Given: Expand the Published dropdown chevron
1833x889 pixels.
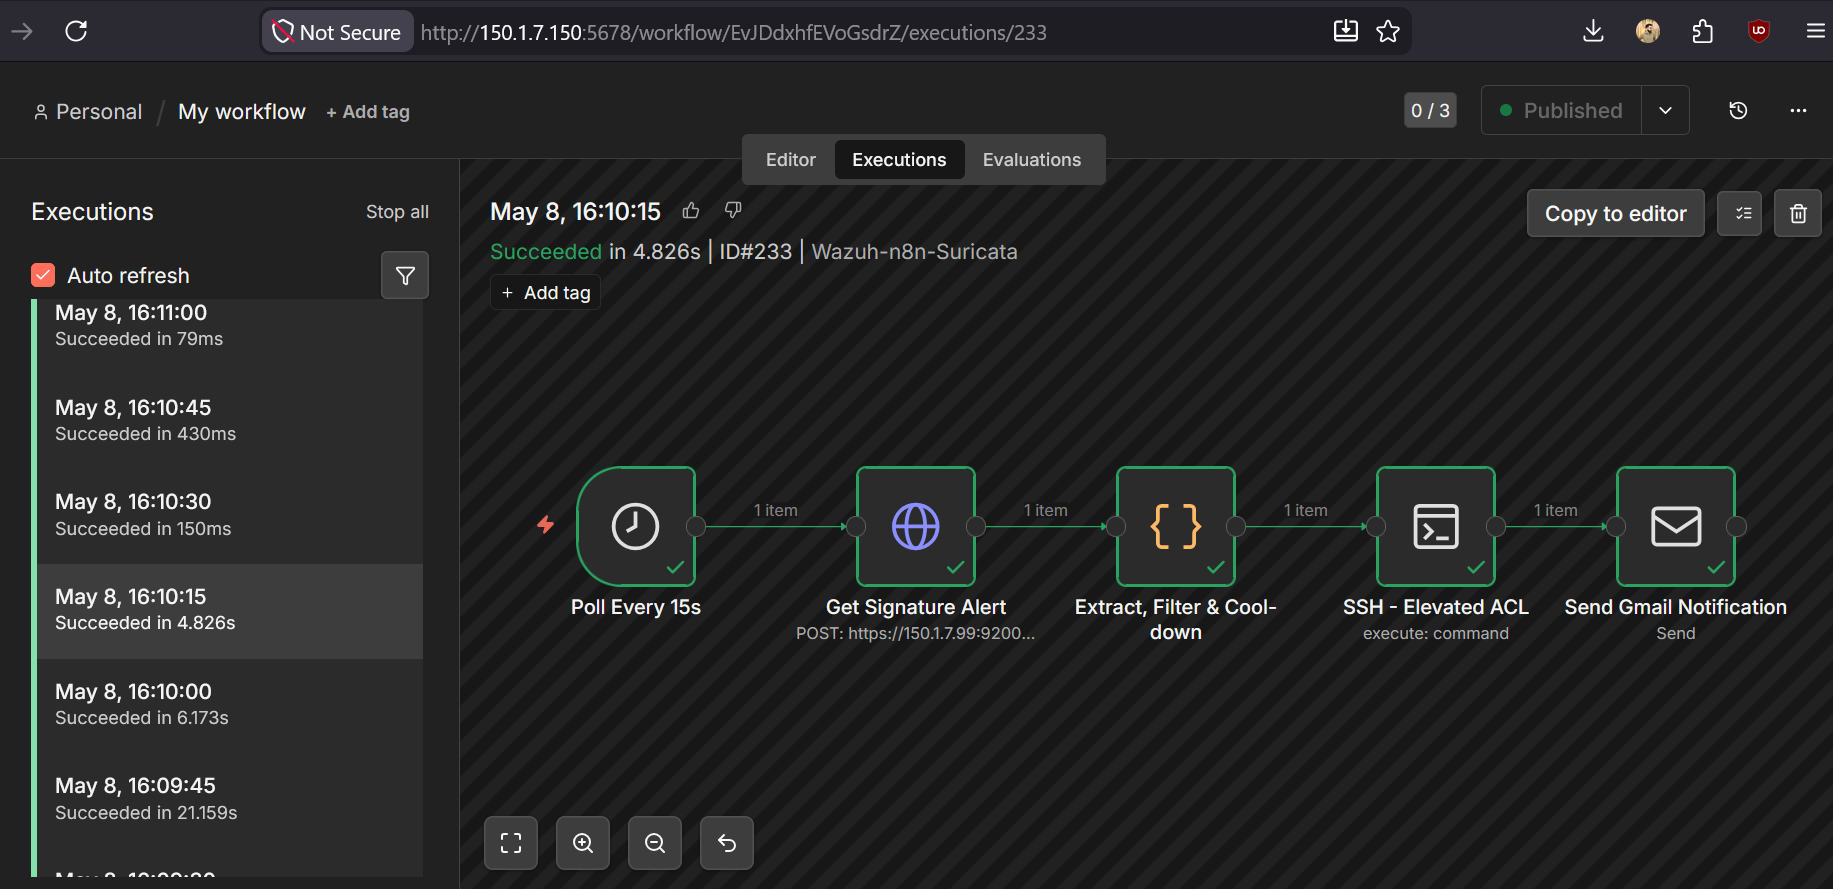Looking at the screenshot, I should point(1665,110).
